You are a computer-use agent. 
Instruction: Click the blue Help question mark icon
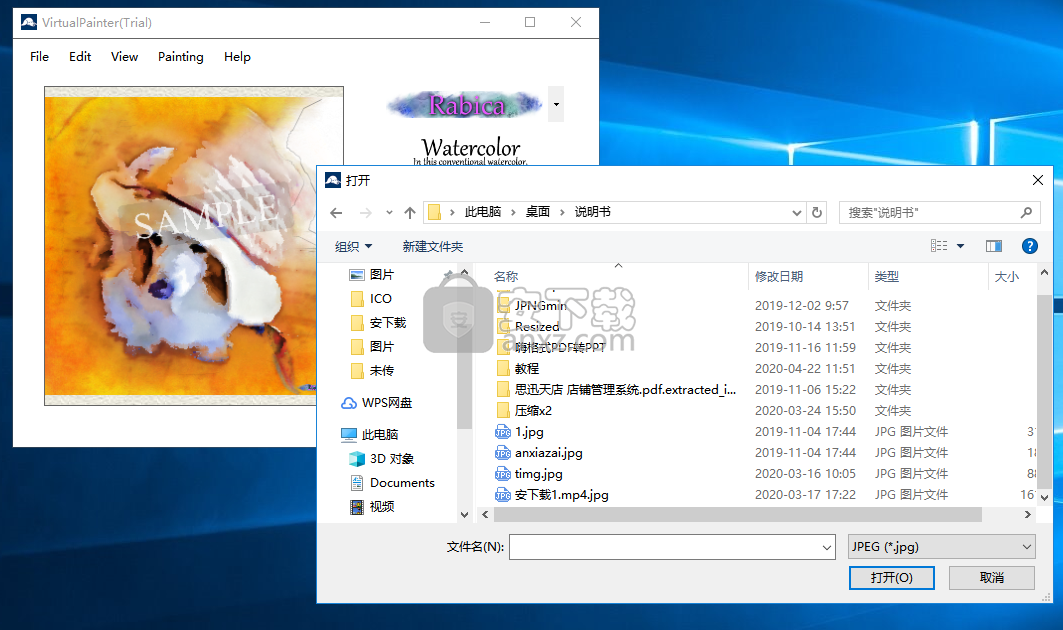point(1029,245)
